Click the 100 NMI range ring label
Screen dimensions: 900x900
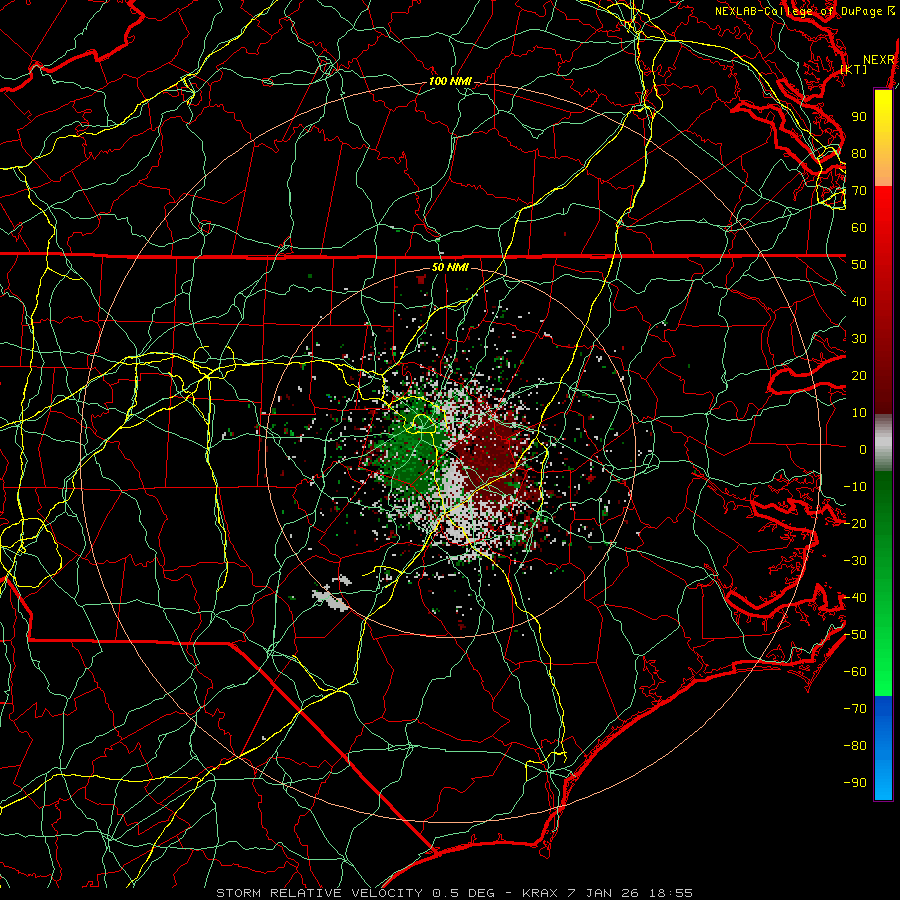tap(450, 82)
